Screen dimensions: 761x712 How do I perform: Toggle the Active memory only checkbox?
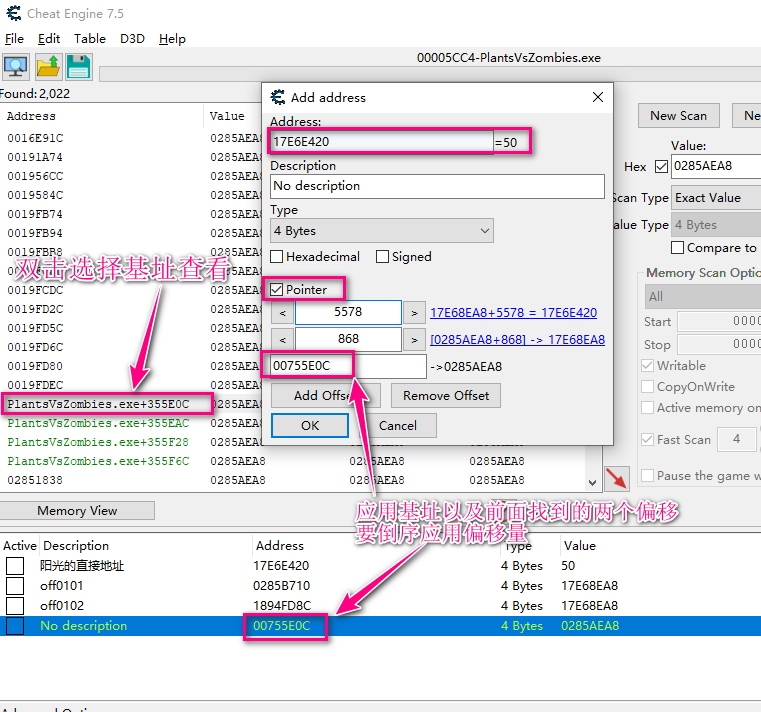click(647, 408)
